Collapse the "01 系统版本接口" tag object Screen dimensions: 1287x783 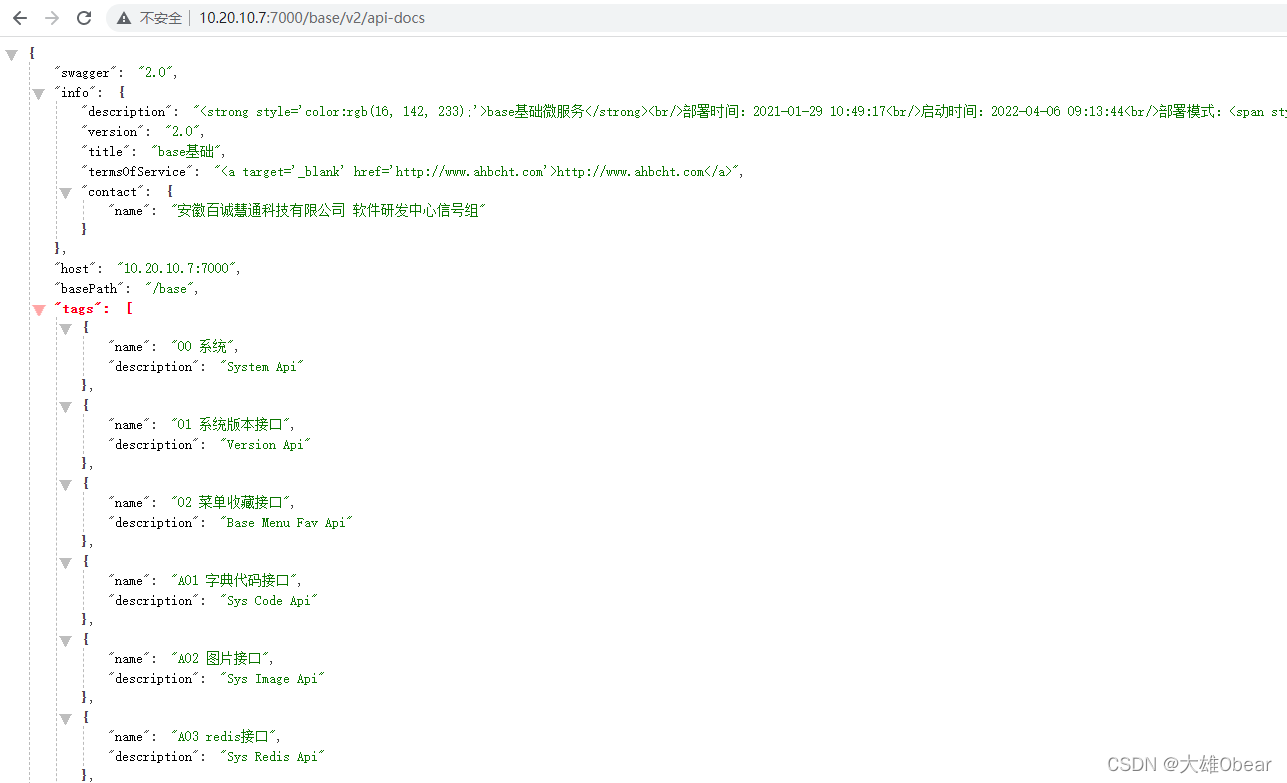point(66,407)
